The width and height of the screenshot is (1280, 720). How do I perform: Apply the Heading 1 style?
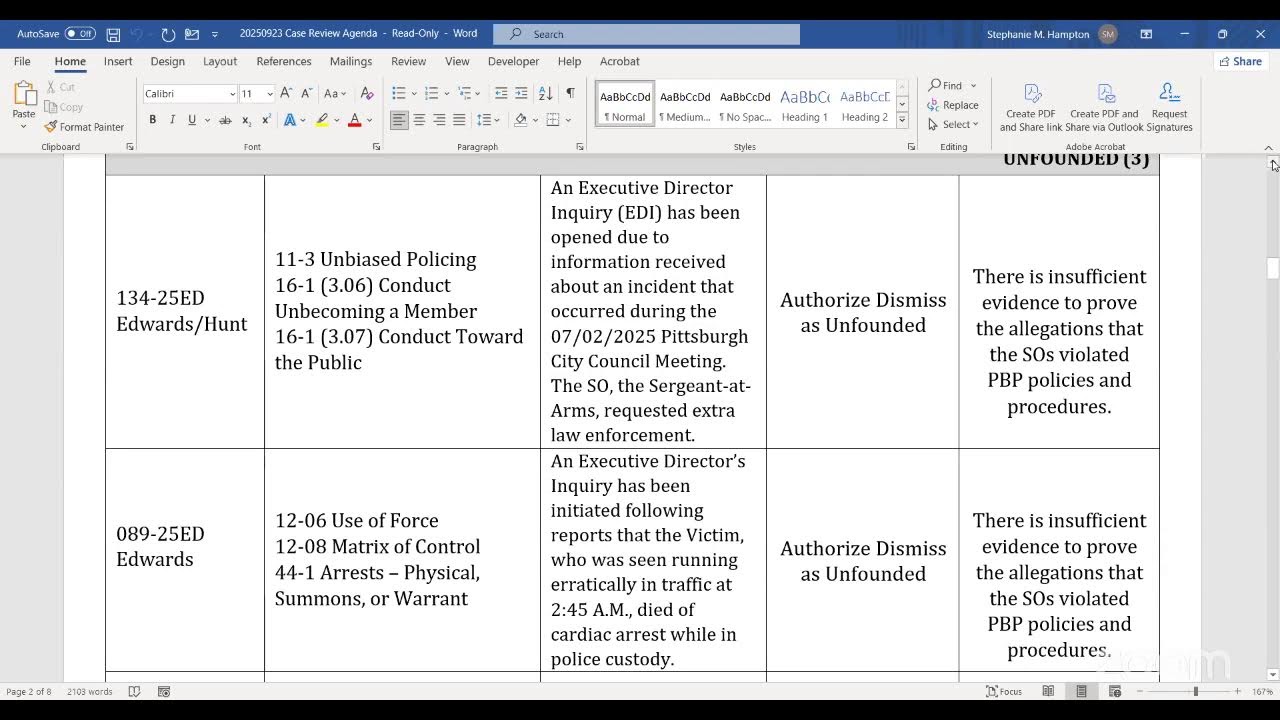[805, 105]
